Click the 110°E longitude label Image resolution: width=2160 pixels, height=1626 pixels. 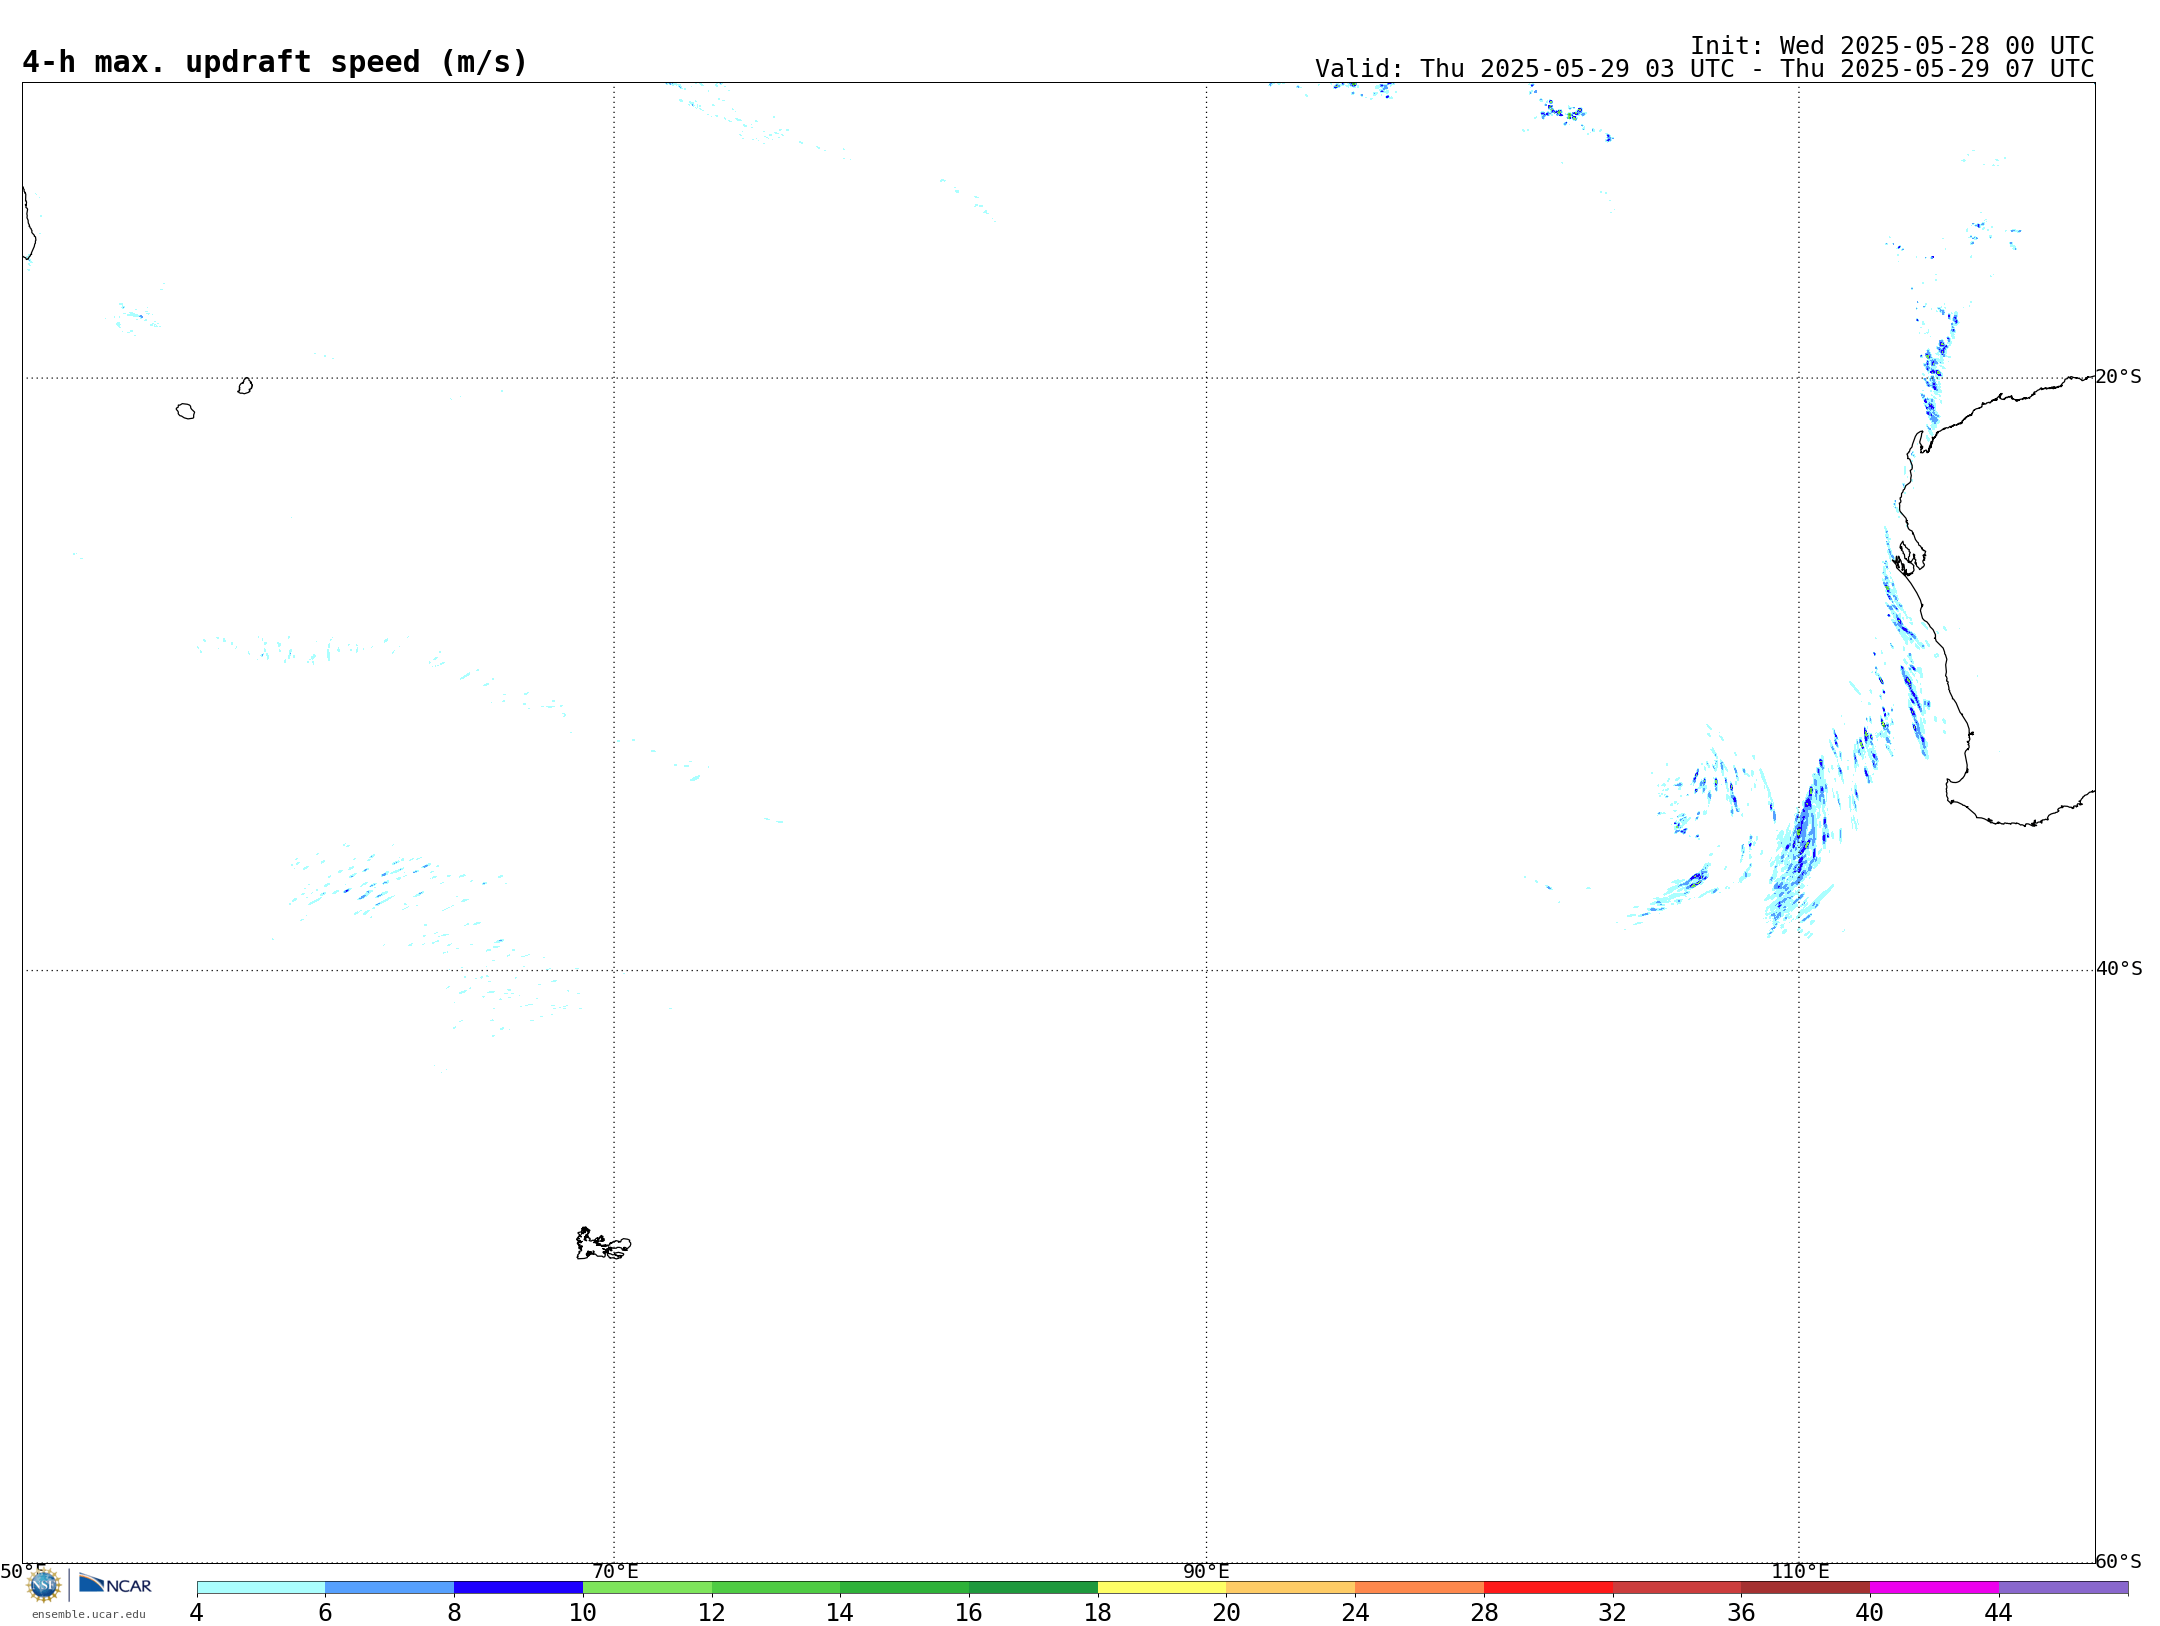[1800, 1571]
